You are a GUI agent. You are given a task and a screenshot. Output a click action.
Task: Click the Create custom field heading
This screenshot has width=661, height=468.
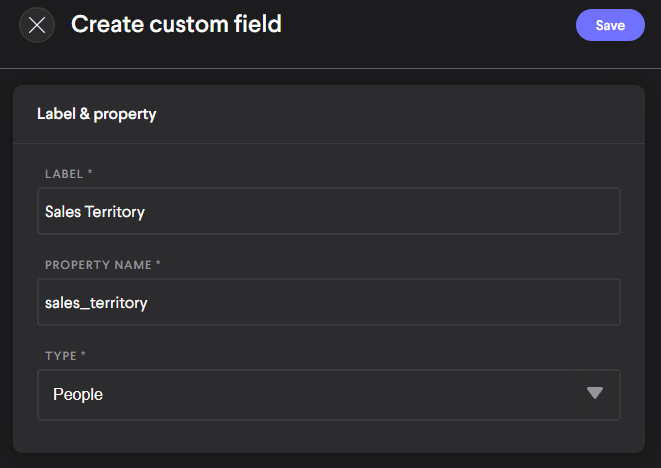[176, 24]
